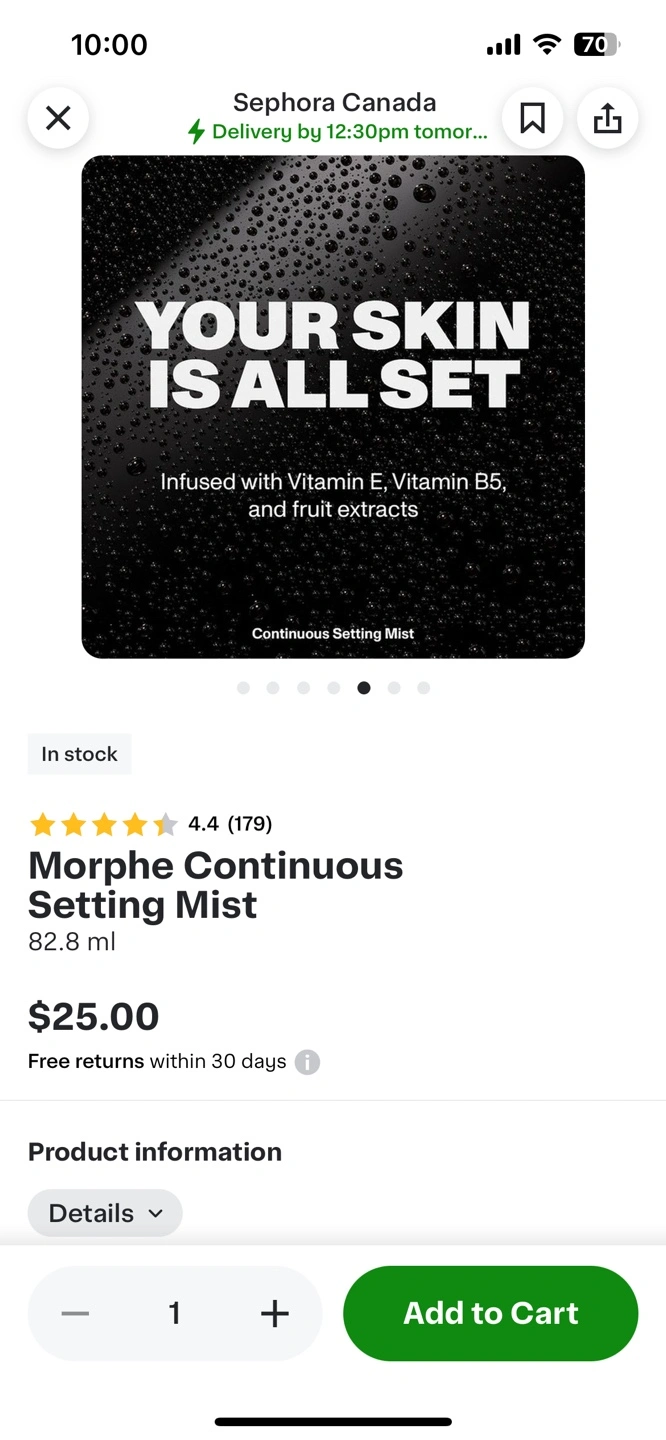Tap the battery indicator in status bar
Image resolution: width=666 pixels, height=1440 pixels.
596,44
